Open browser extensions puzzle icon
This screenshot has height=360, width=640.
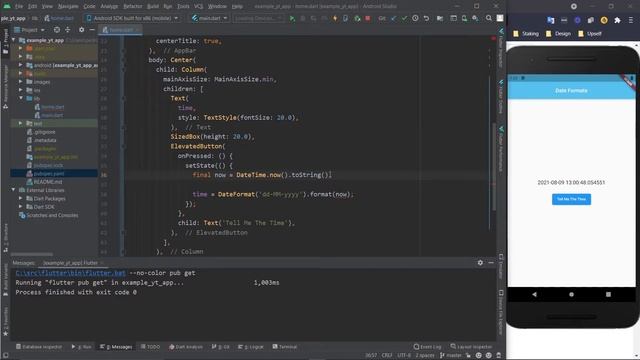617,20
